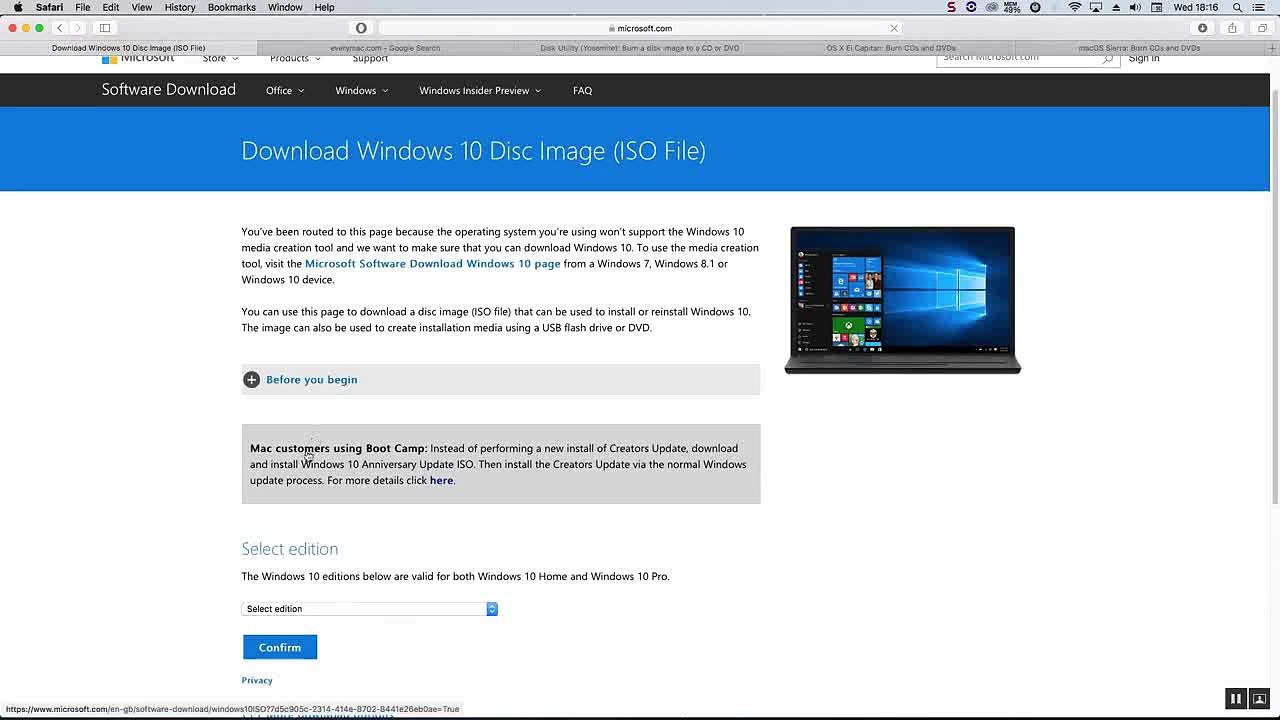This screenshot has width=1280, height=720.
Task: Open the View menu
Action: pos(142,7)
